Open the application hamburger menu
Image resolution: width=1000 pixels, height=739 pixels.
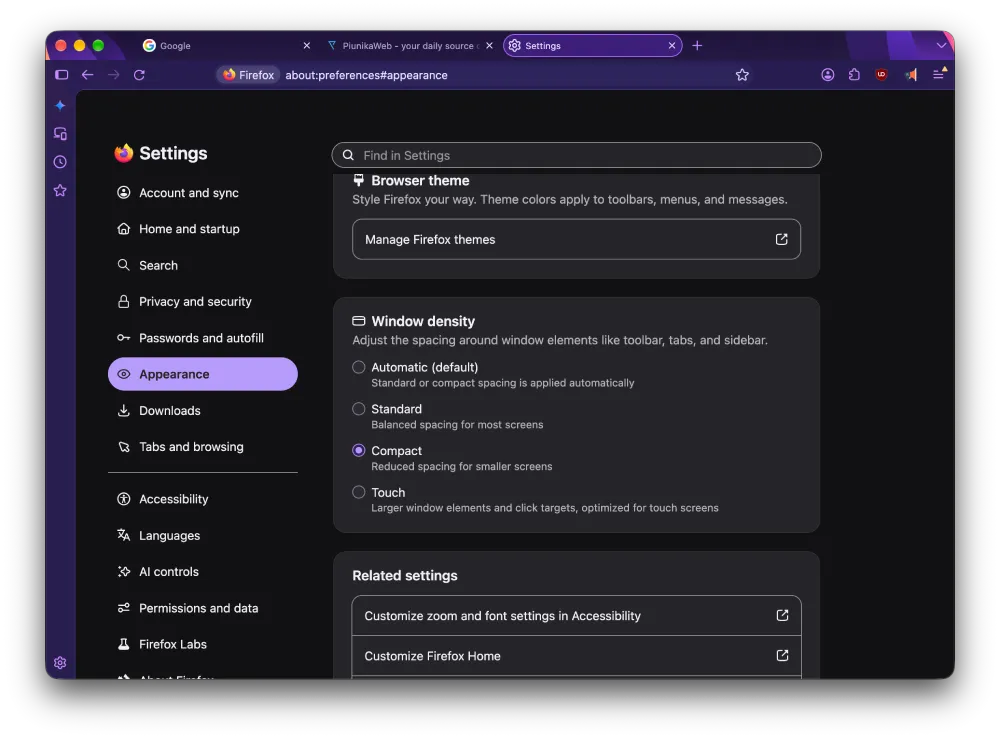tap(939, 74)
